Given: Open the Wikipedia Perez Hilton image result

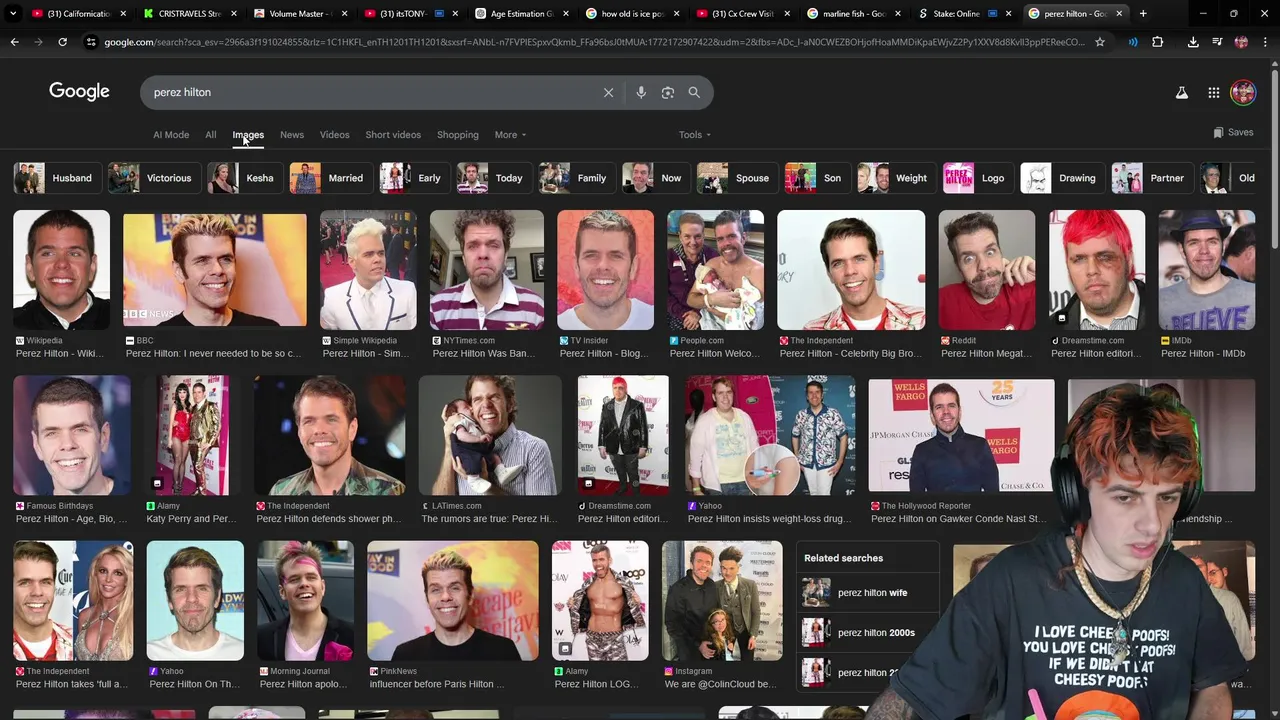Looking at the screenshot, I should tap(61, 270).
